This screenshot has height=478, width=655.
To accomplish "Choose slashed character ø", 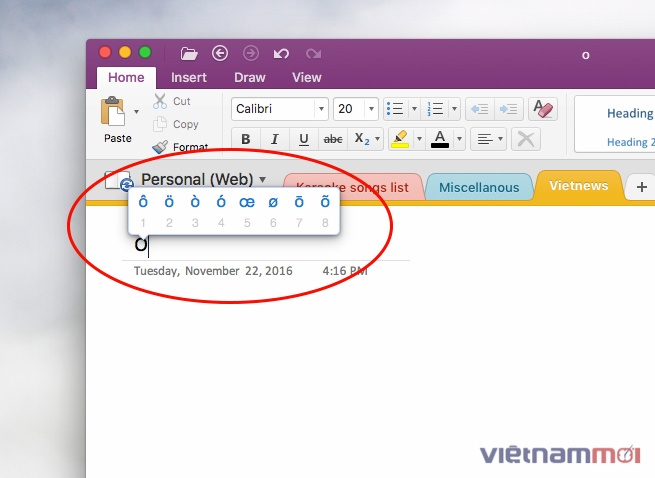I will (273, 202).
